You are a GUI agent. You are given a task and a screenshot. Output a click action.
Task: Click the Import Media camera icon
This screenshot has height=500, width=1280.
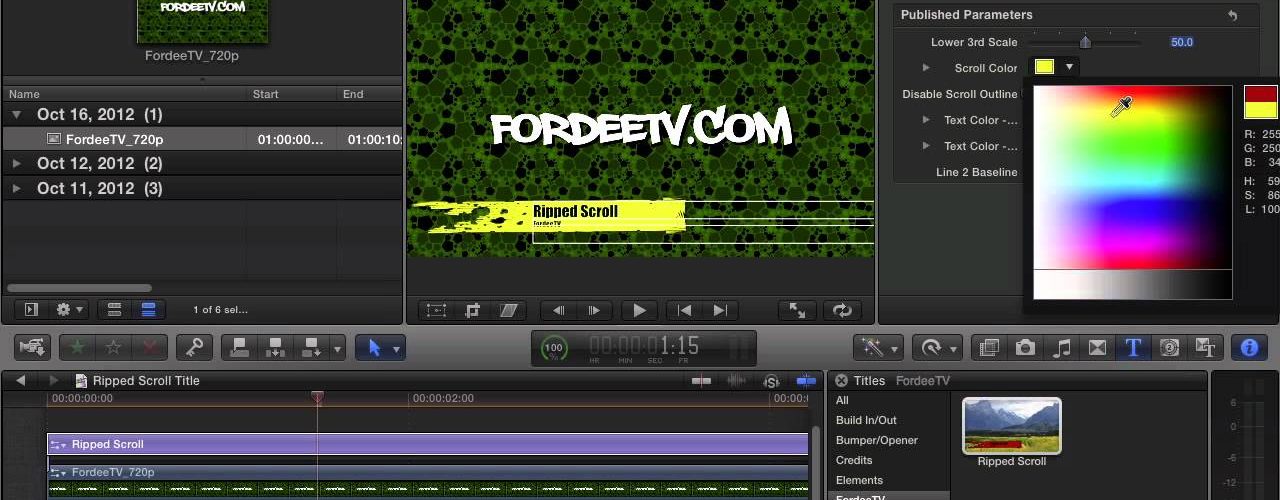(x=33, y=348)
